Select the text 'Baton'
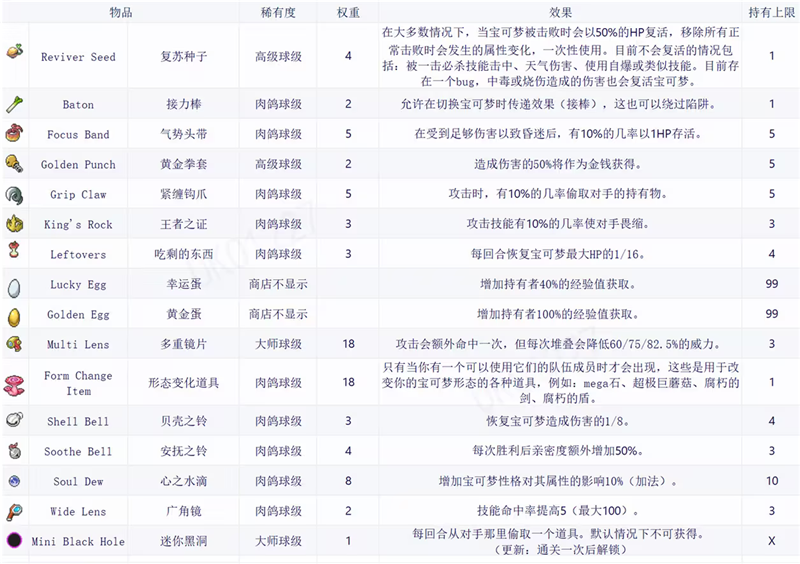 coord(78,105)
